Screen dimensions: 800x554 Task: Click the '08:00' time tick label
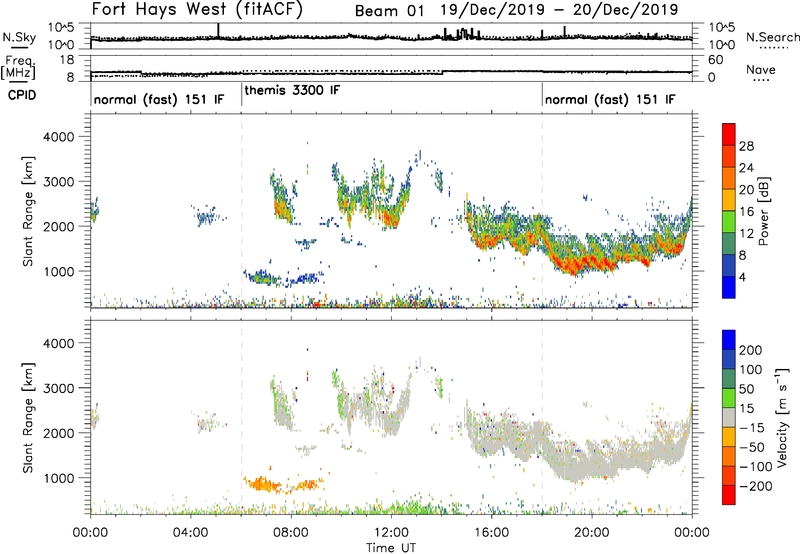point(291,533)
